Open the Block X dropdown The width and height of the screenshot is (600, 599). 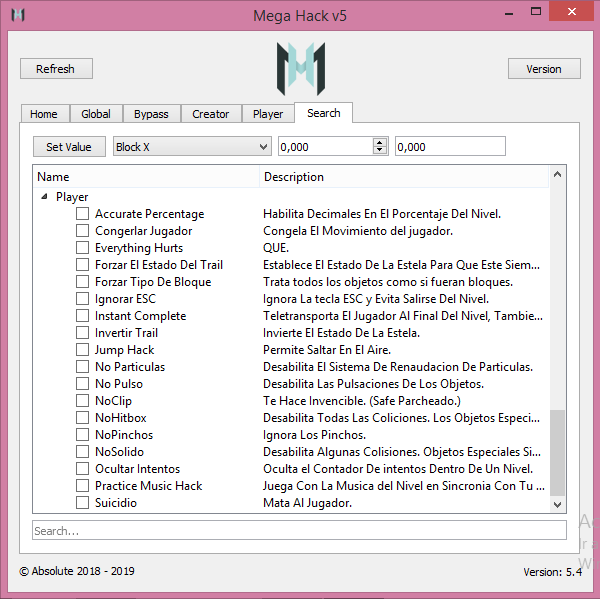click(192, 147)
